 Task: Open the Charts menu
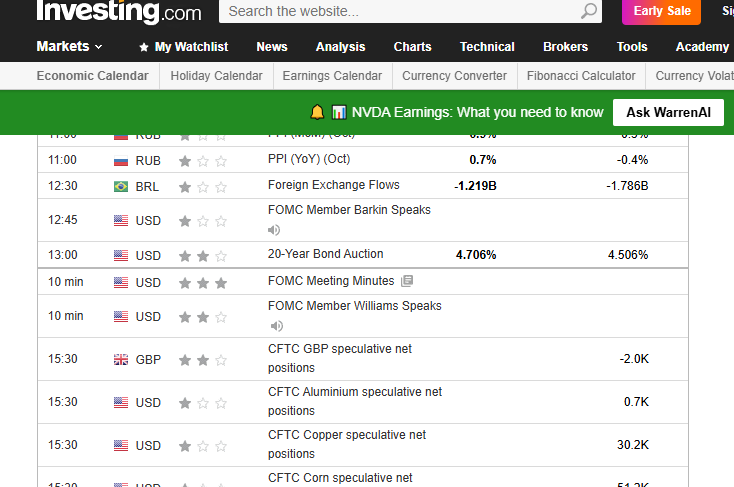412,47
